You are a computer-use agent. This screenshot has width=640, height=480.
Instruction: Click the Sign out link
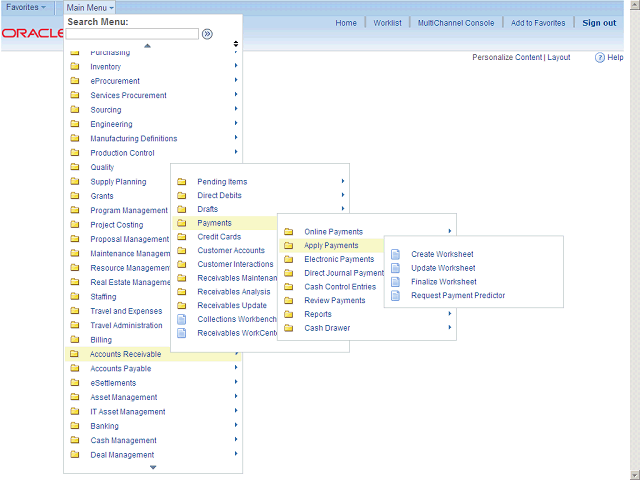point(599,23)
